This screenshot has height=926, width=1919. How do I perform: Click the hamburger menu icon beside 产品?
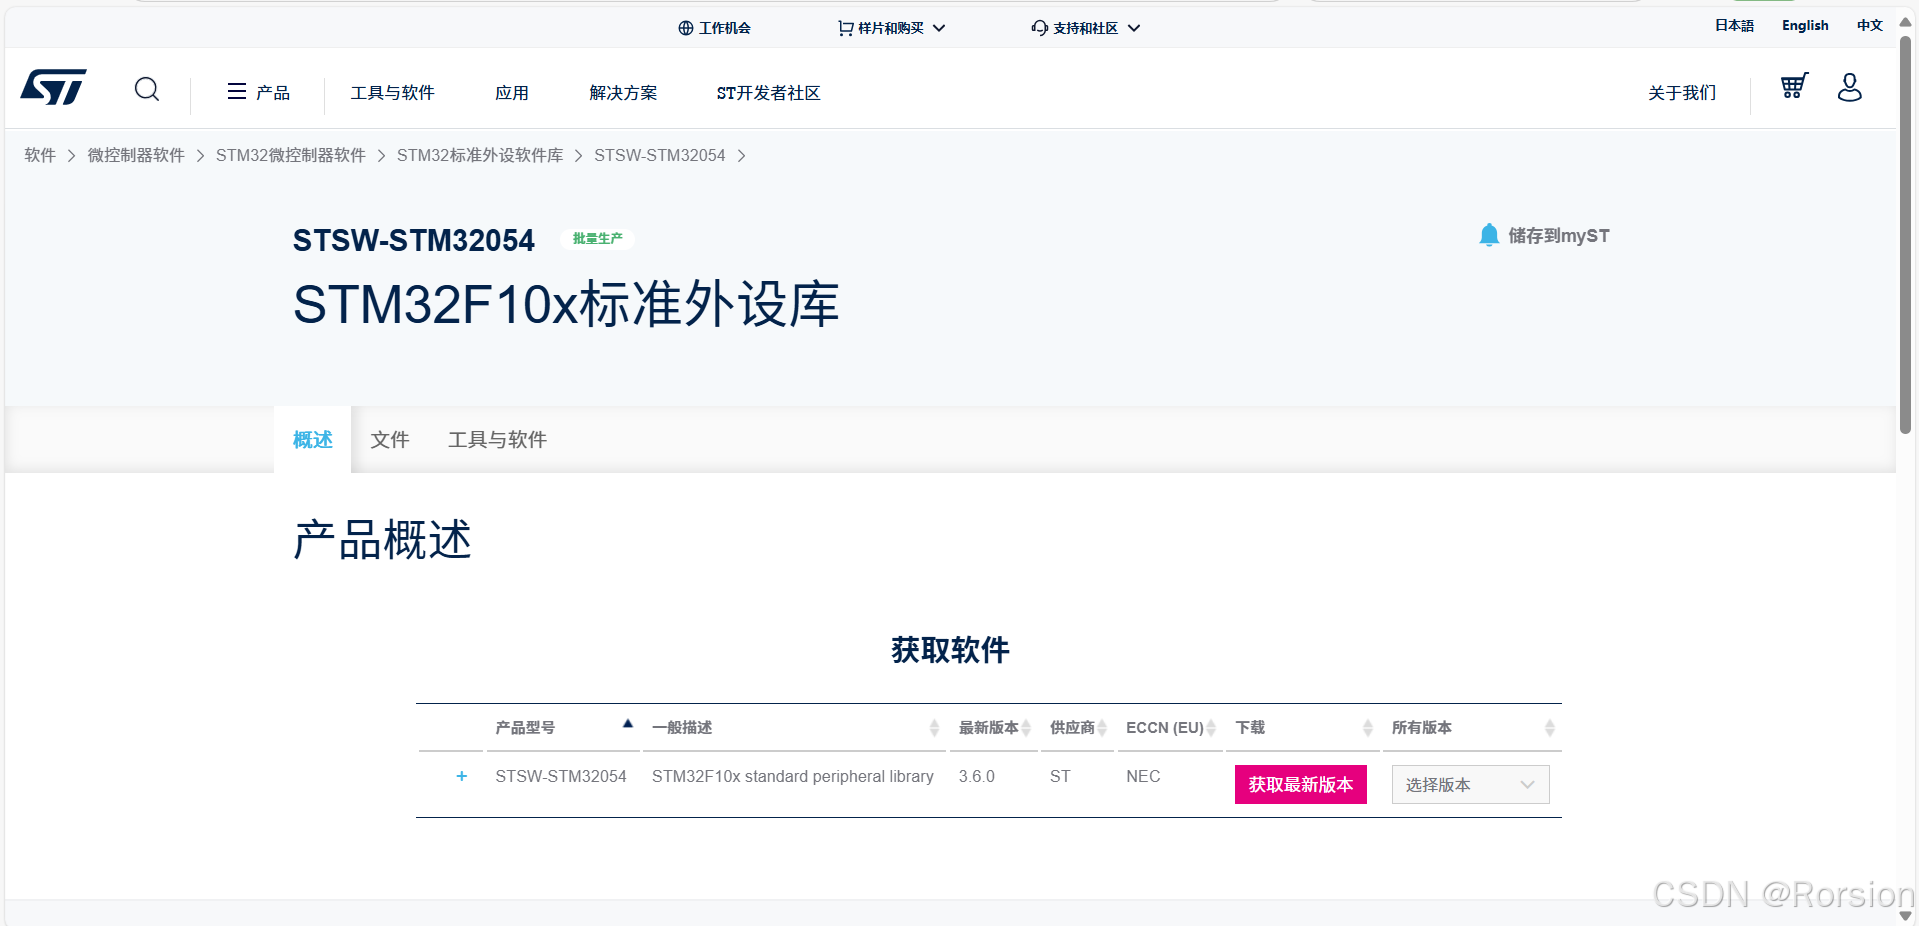237,92
